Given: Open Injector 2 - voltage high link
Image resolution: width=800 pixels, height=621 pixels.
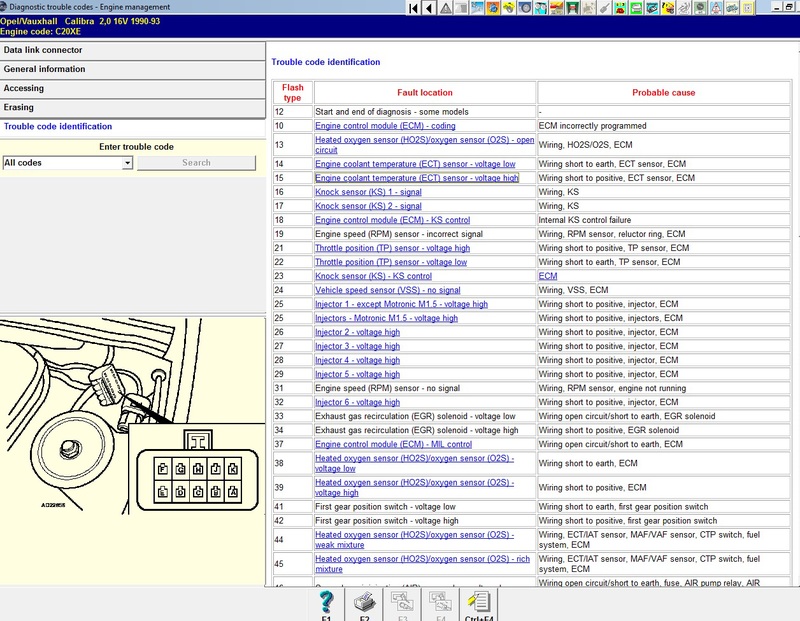Looking at the screenshot, I should pos(357,332).
